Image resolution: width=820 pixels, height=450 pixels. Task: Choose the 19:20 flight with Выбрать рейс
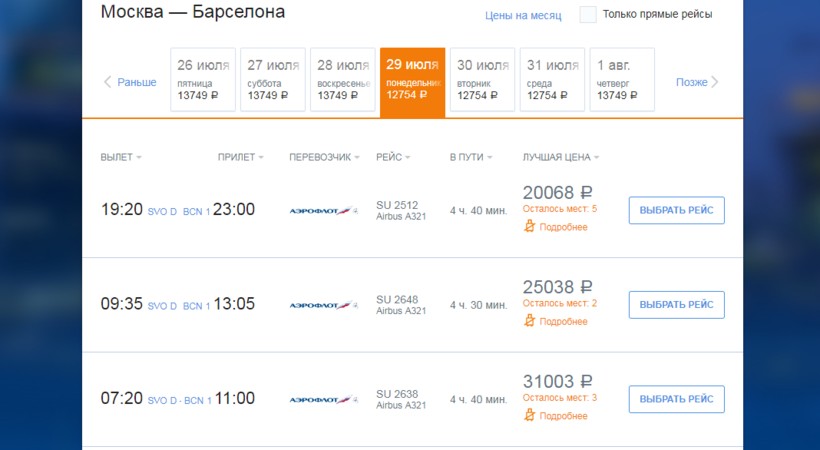point(676,211)
